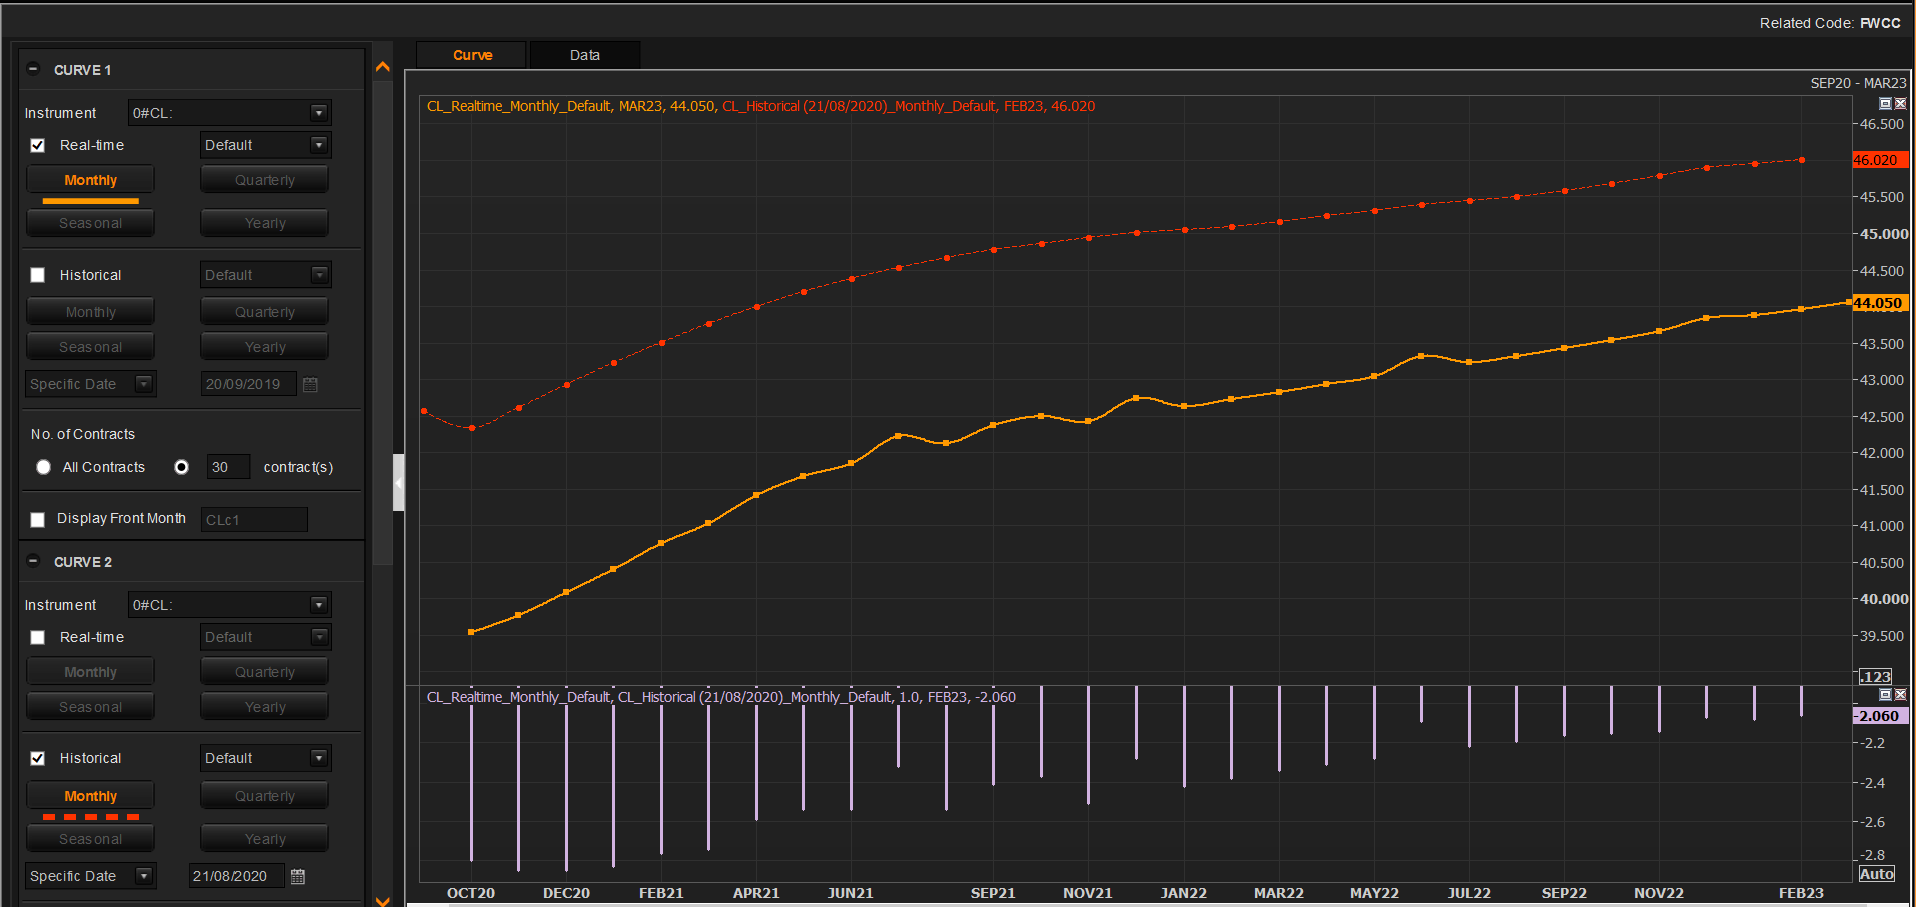The height and width of the screenshot is (907, 1916).
Task: Close the spread sub-chart pane
Action: click(1900, 694)
